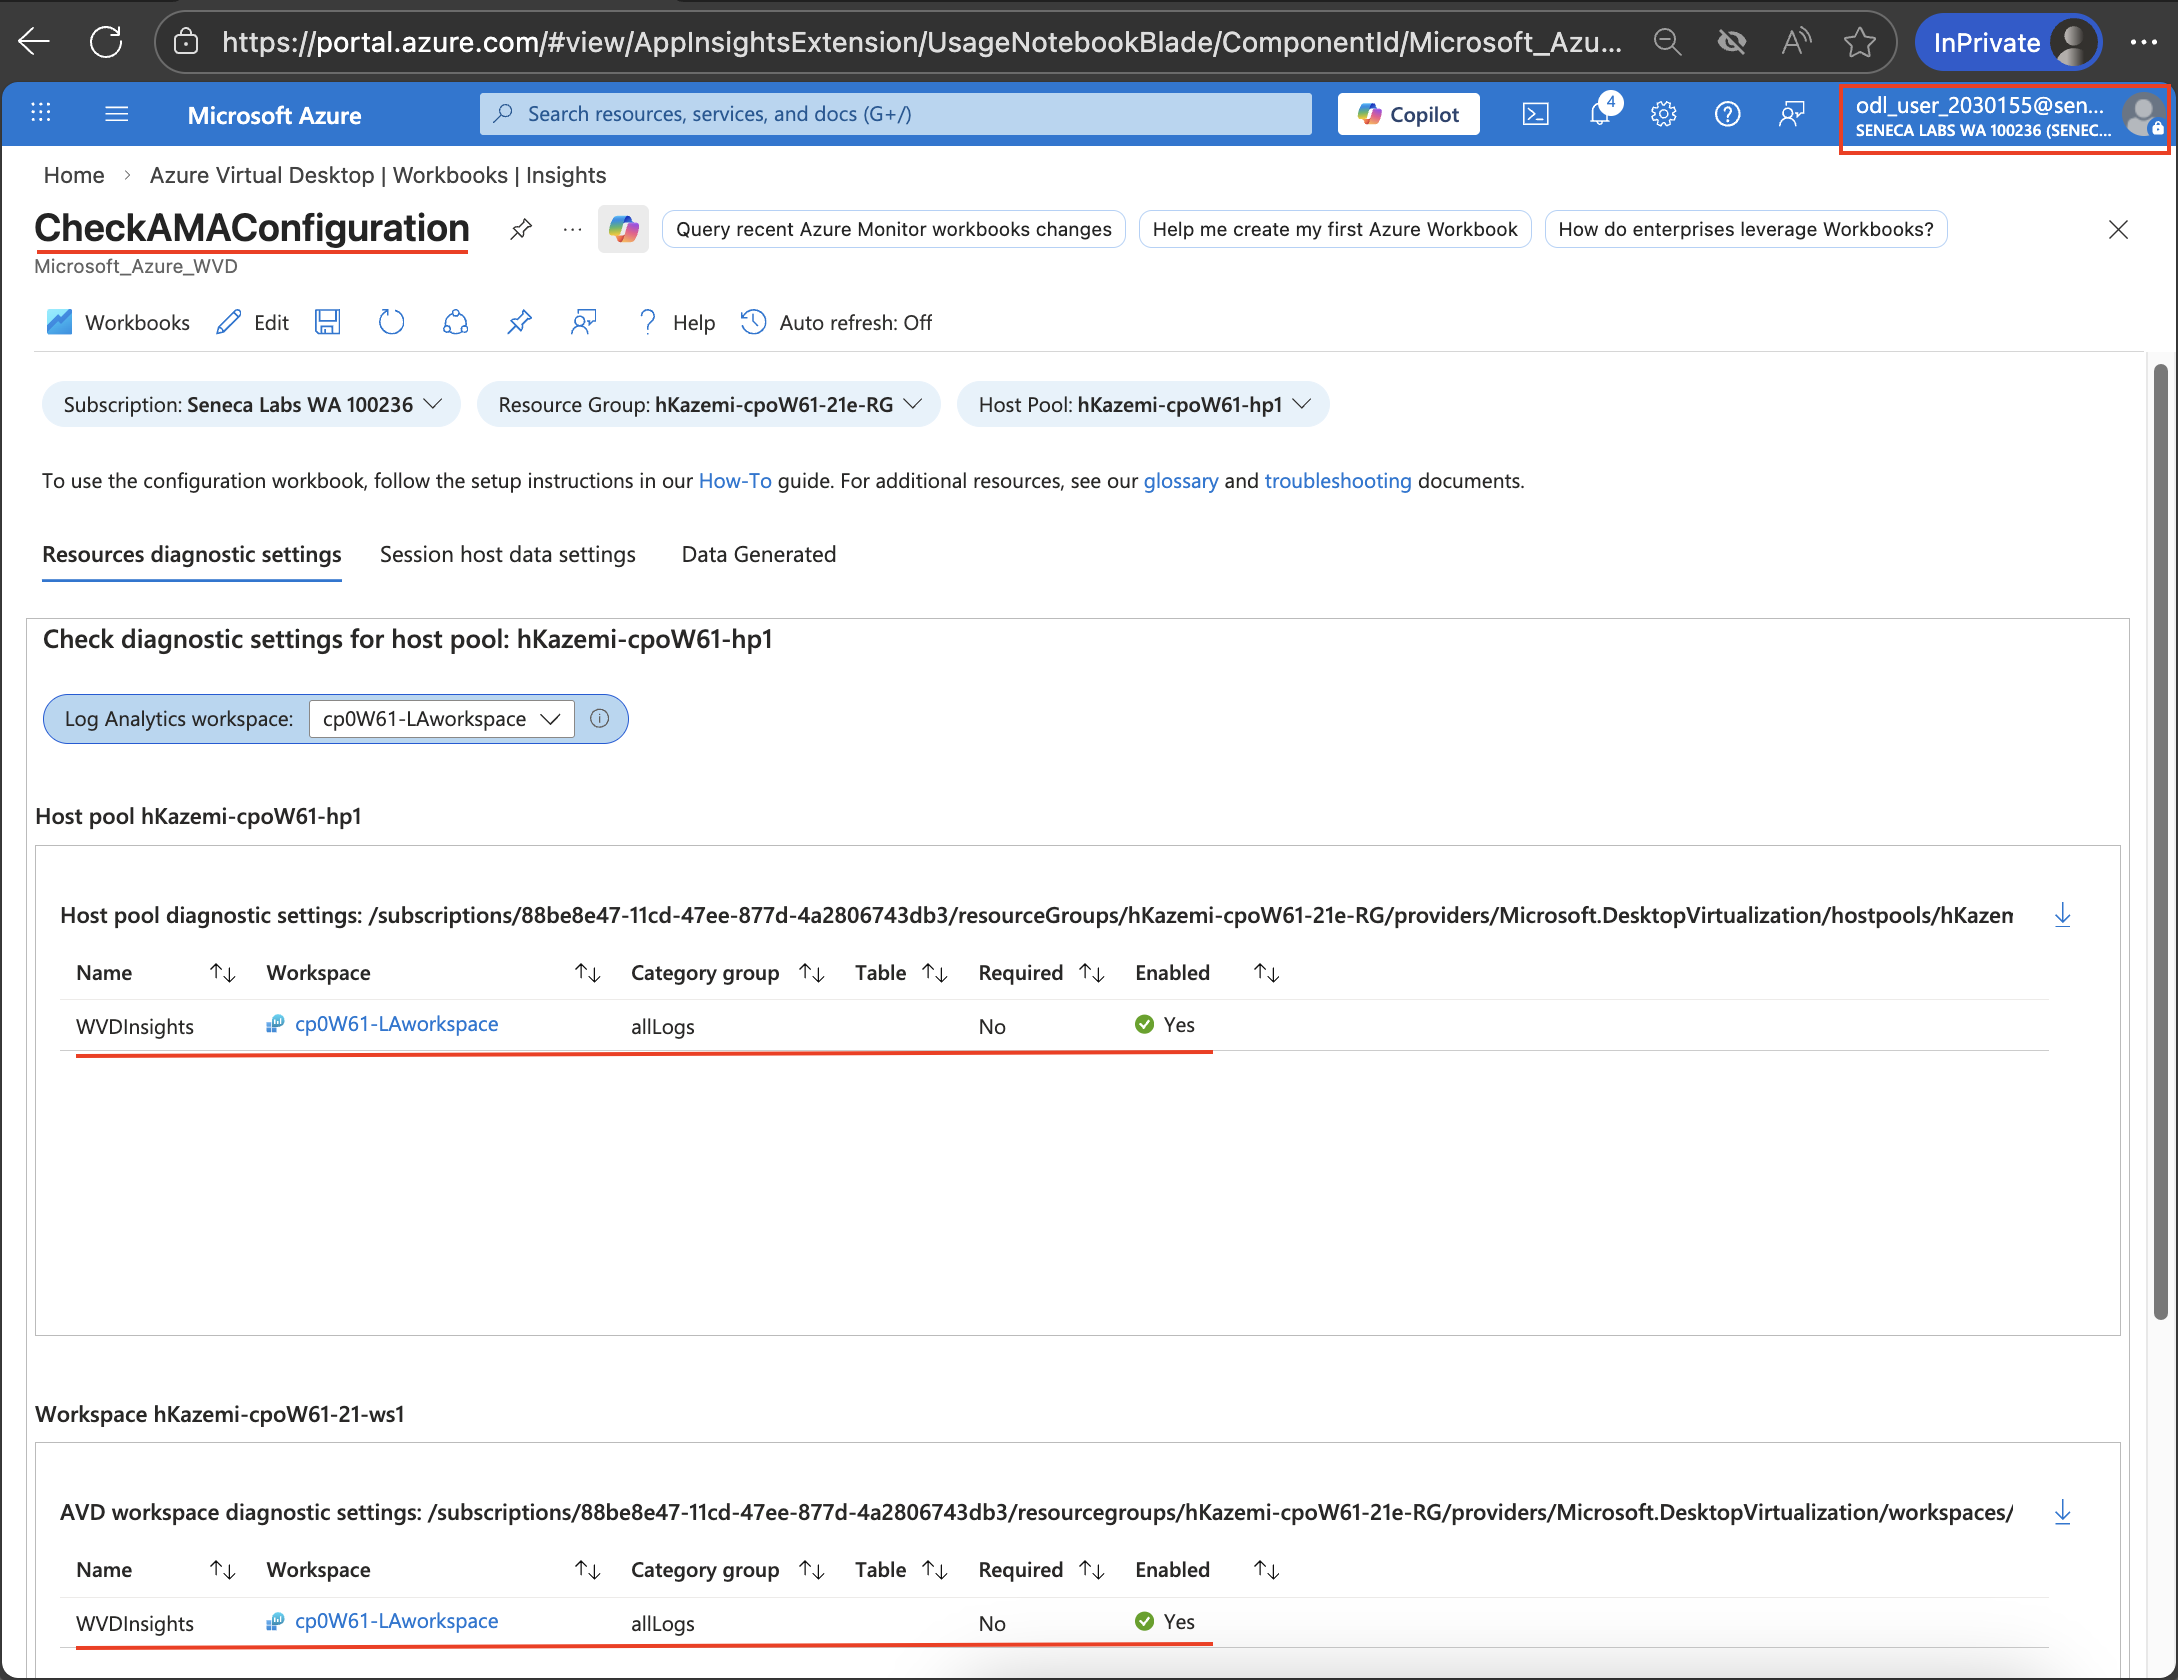Viewport: 2178px width, 1680px height.
Task: Save the workbook with disk icon
Action: pos(328,322)
